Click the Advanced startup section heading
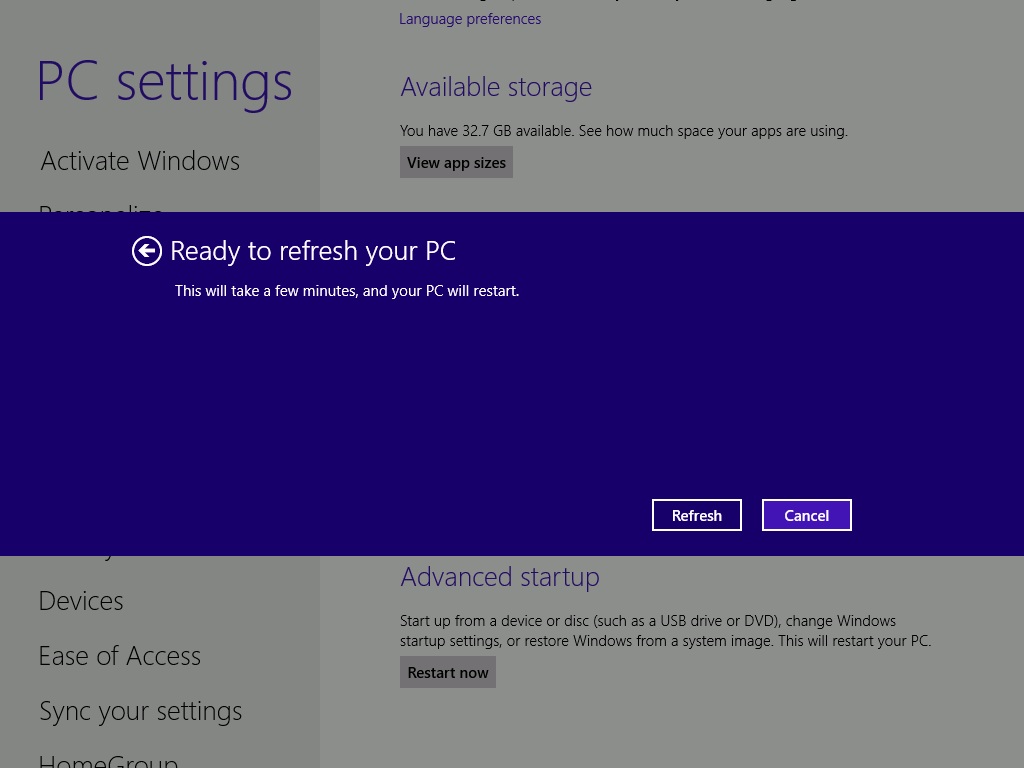Viewport: 1024px width, 768px height. pyautogui.click(x=499, y=577)
